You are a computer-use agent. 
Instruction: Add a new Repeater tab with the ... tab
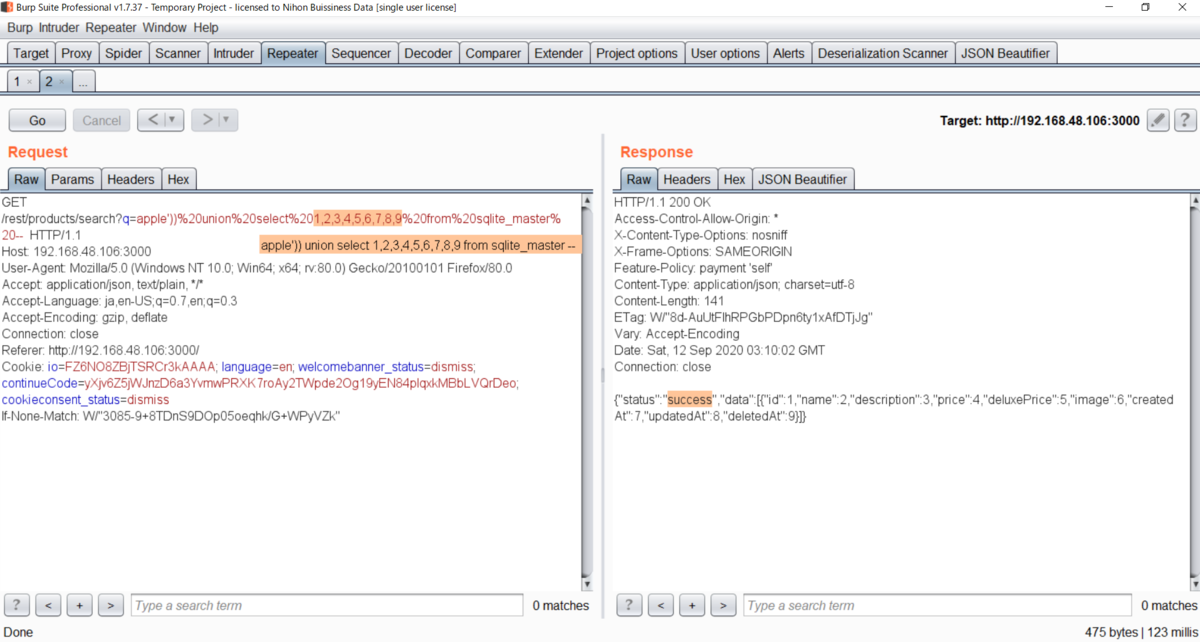tap(84, 82)
